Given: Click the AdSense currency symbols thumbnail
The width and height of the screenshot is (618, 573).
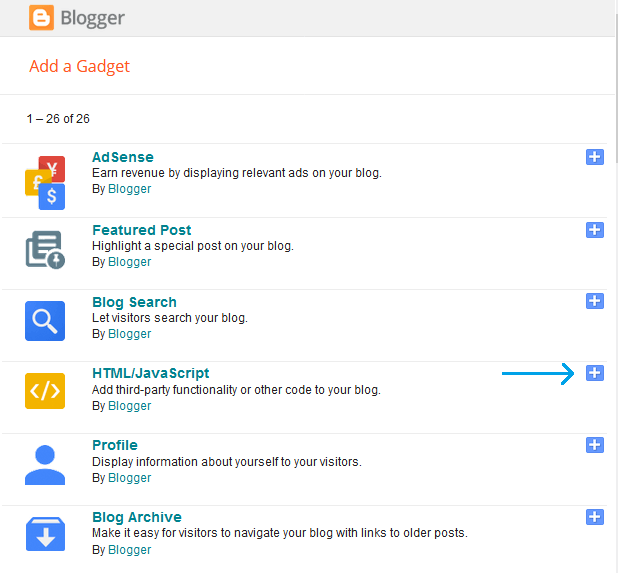Looking at the screenshot, I should coord(45,183).
